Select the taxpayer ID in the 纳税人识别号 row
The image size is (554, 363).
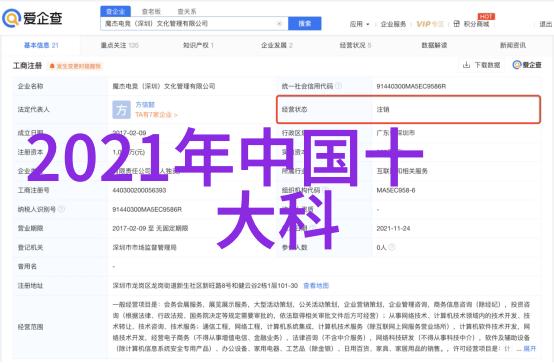click(147, 209)
